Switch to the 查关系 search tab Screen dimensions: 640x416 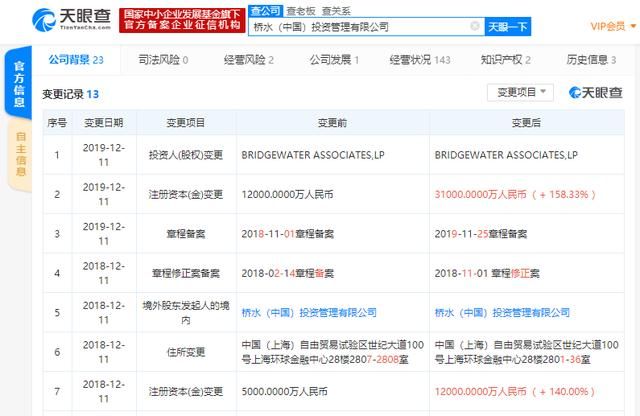coord(336,11)
